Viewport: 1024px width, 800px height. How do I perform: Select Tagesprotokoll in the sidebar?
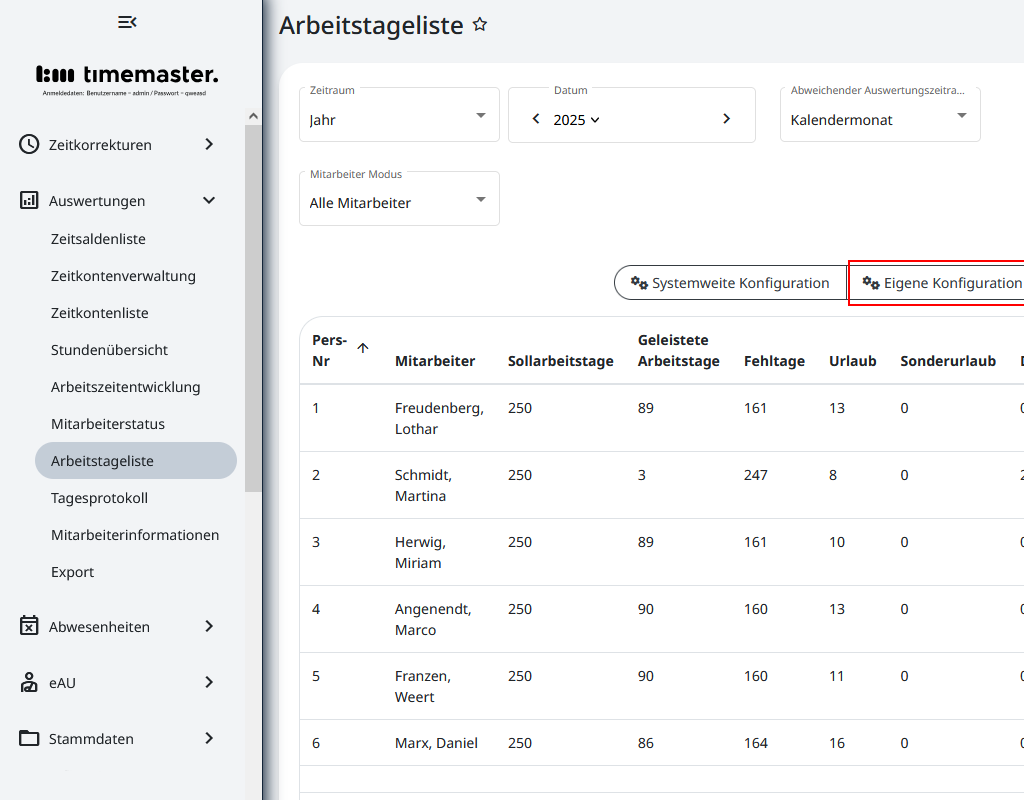tap(100, 497)
